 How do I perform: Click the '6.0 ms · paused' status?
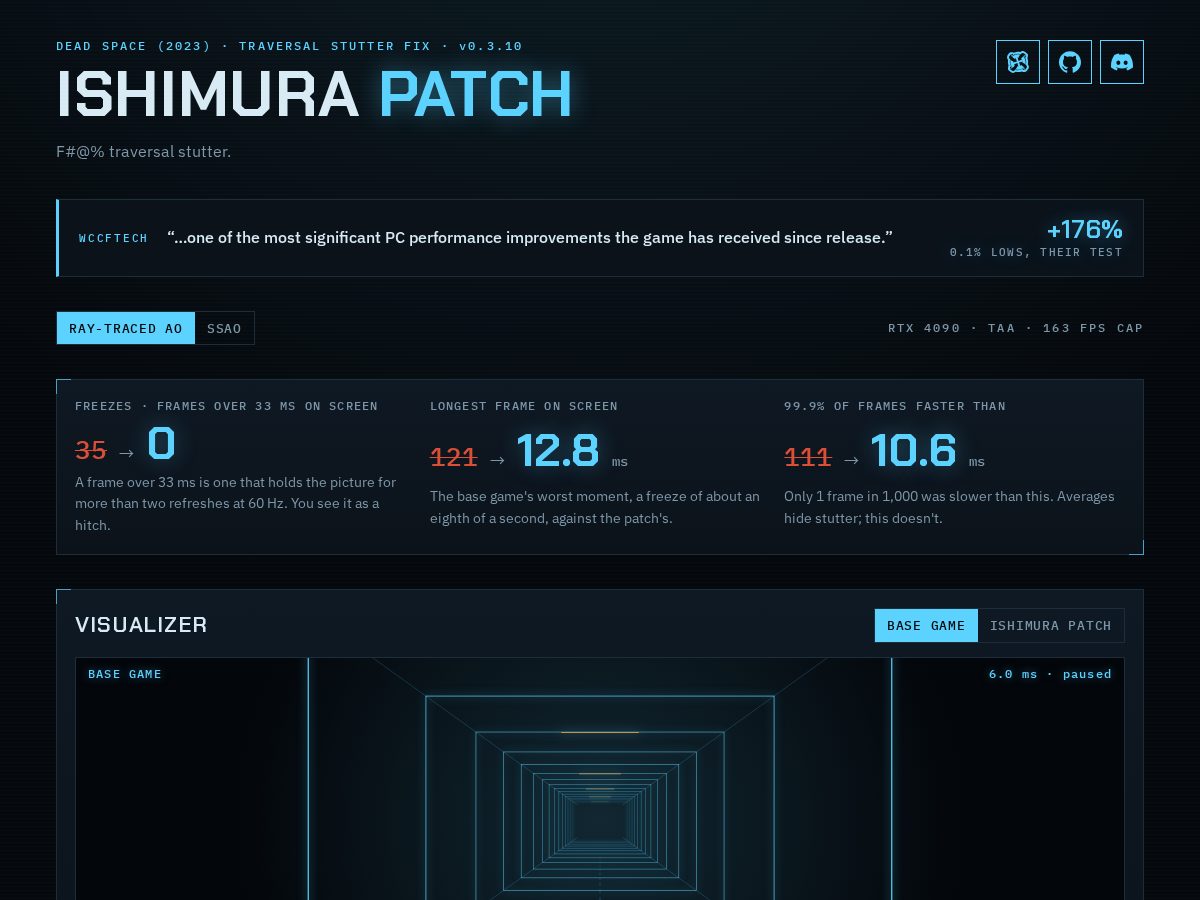pos(1050,674)
